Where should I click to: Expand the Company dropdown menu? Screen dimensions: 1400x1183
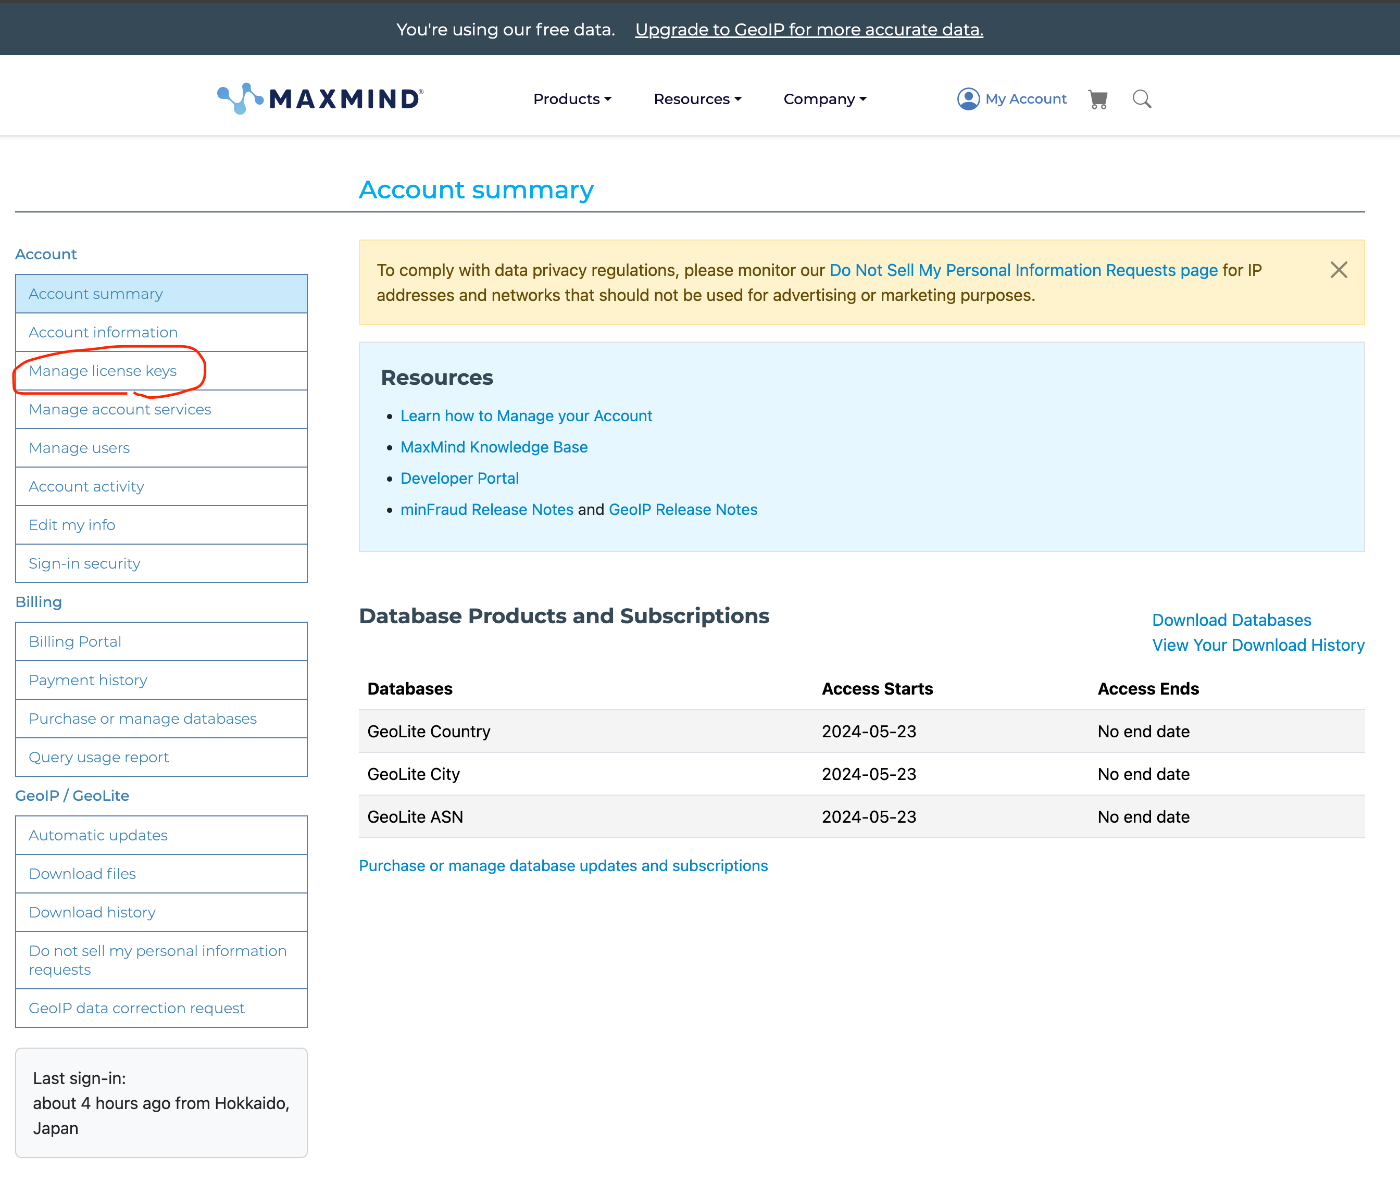pyautogui.click(x=825, y=99)
